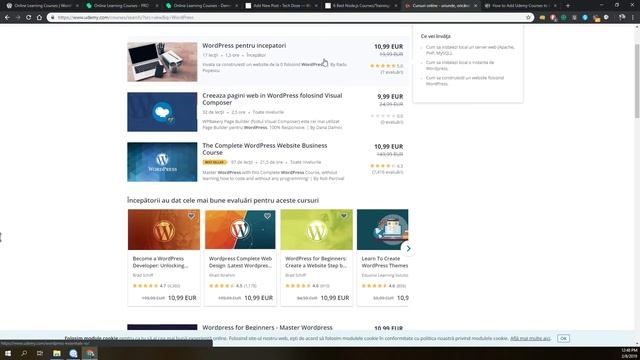Open The Complete WordPress Website Business Course
Image resolution: width=640 pixels, height=360 pixels.
pos(264,149)
